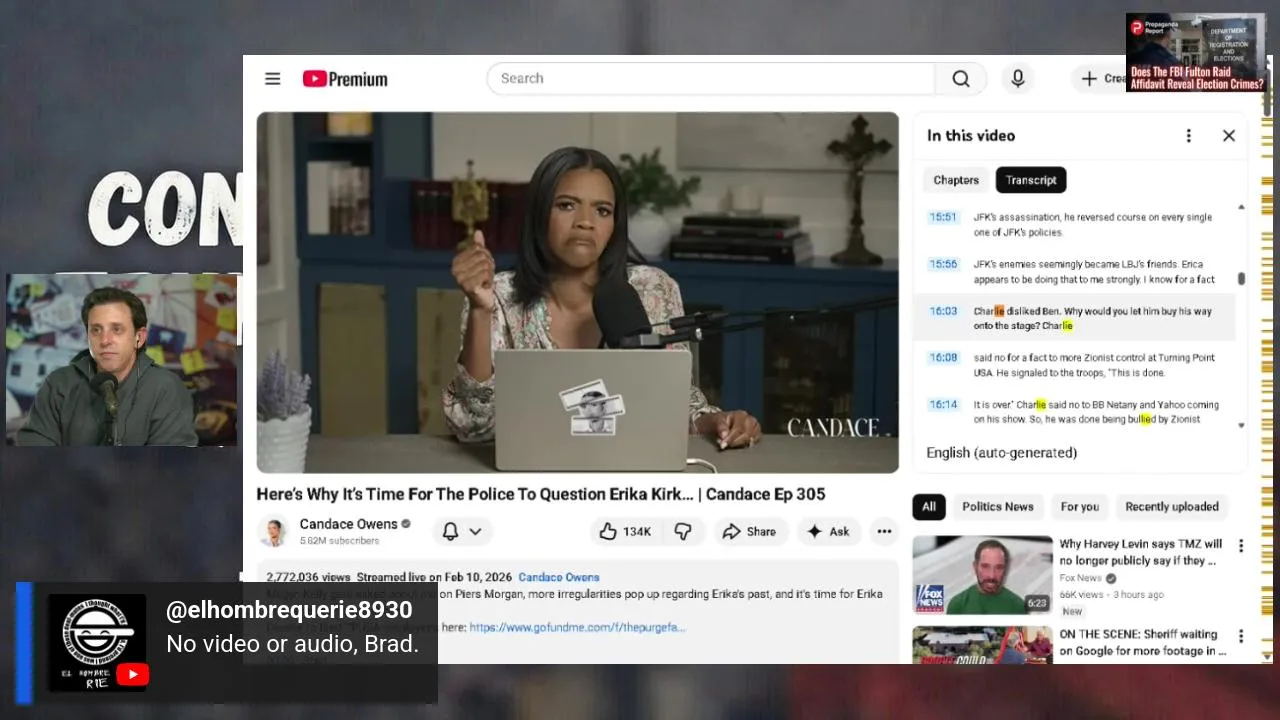Click the @elhombrequerie8930 chat avatar
This screenshot has width=1280, height=720.
(97, 643)
